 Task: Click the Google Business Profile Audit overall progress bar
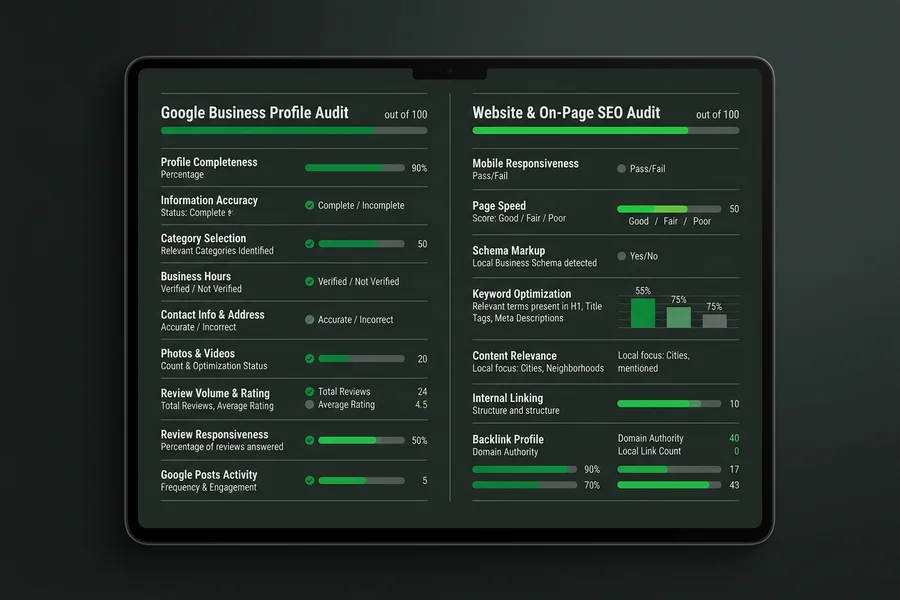294,130
